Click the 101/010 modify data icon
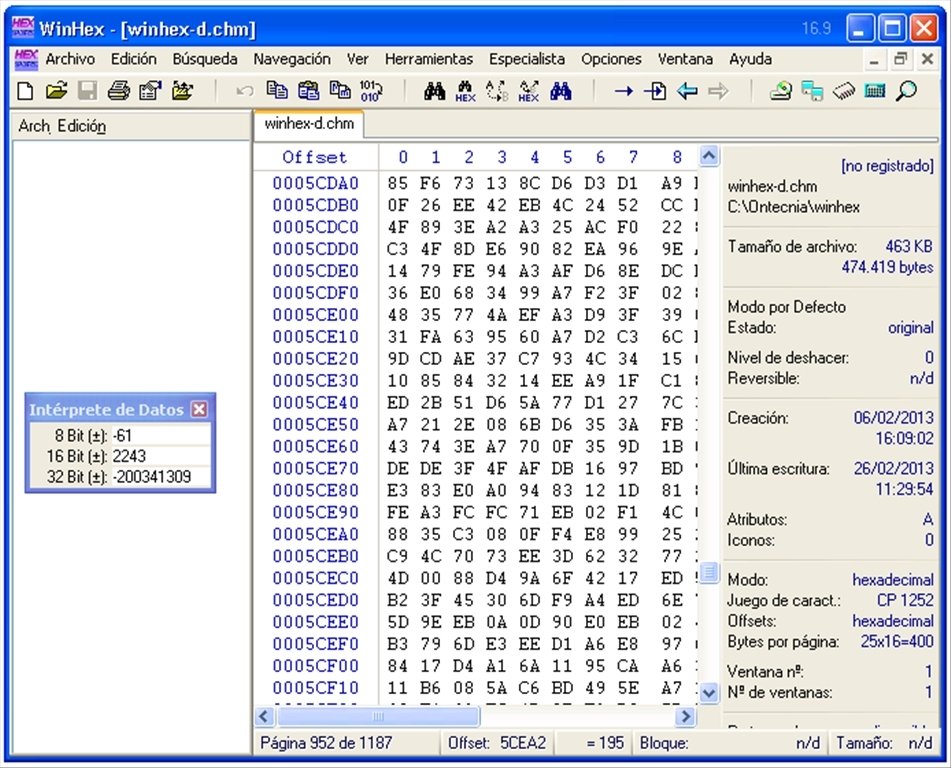Screen dimensions: 951x768 [371, 91]
